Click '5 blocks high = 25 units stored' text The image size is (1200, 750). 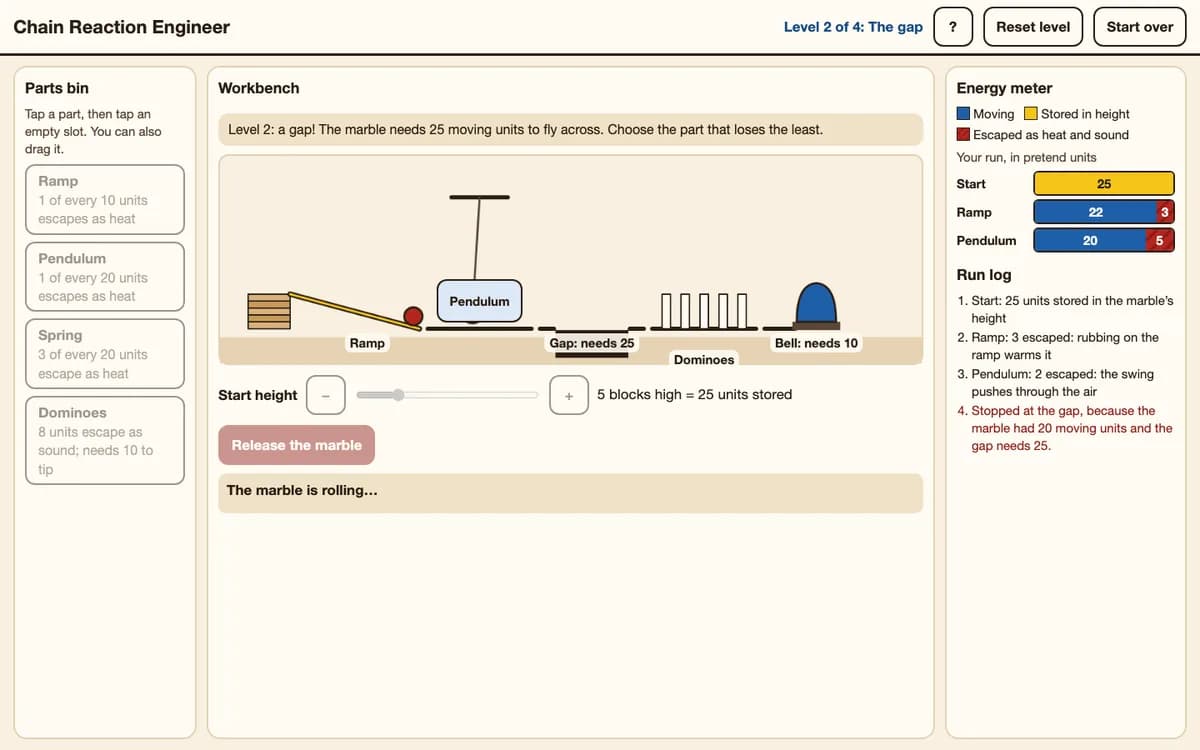[694, 395]
